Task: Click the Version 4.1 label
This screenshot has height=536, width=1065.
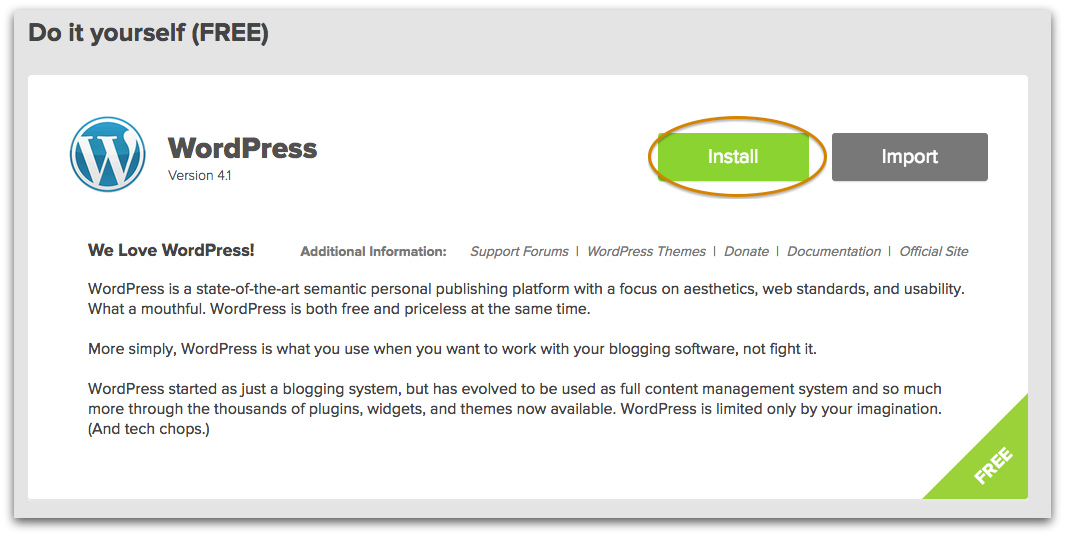Action: click(200, 175)
